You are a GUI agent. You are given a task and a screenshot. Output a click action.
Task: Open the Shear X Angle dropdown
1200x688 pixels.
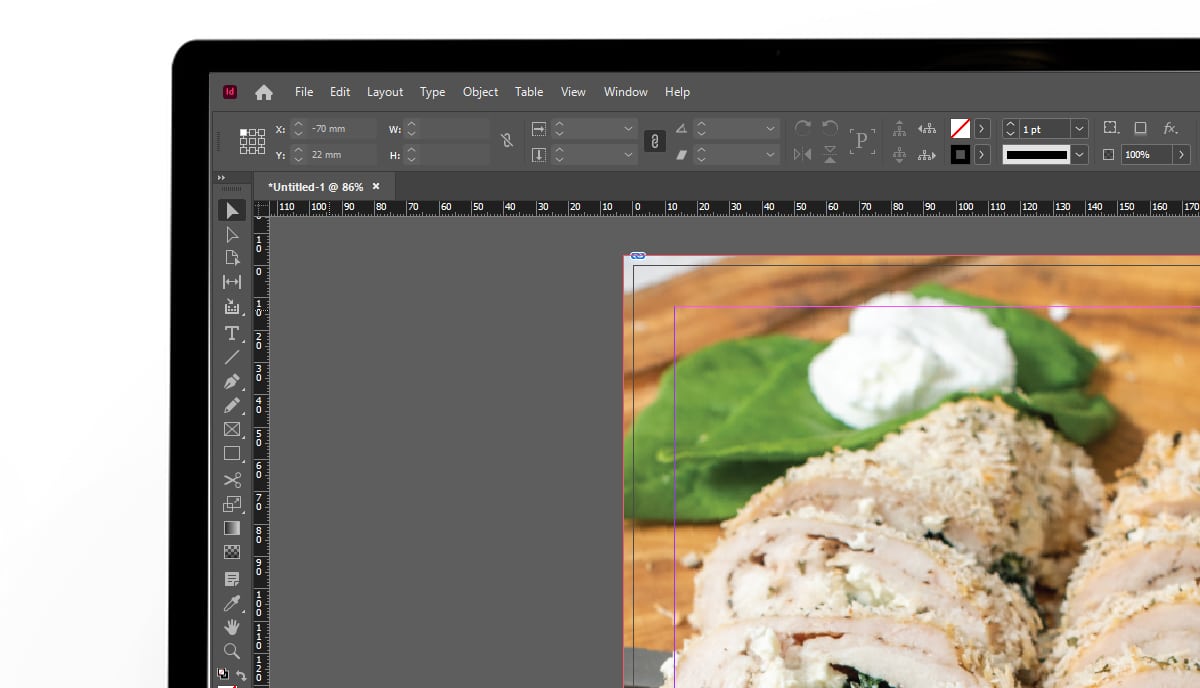(x=770, y=154)
